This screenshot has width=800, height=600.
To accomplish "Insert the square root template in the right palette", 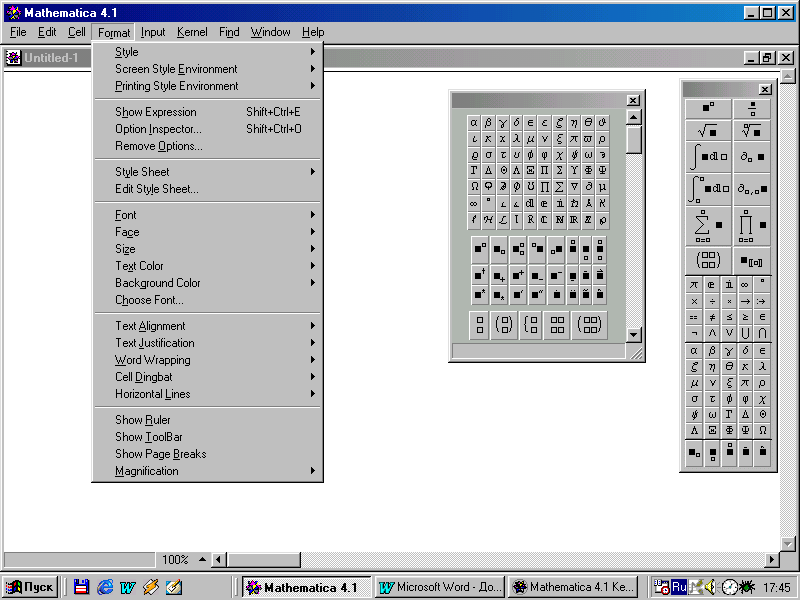I will tap(708, 131).
